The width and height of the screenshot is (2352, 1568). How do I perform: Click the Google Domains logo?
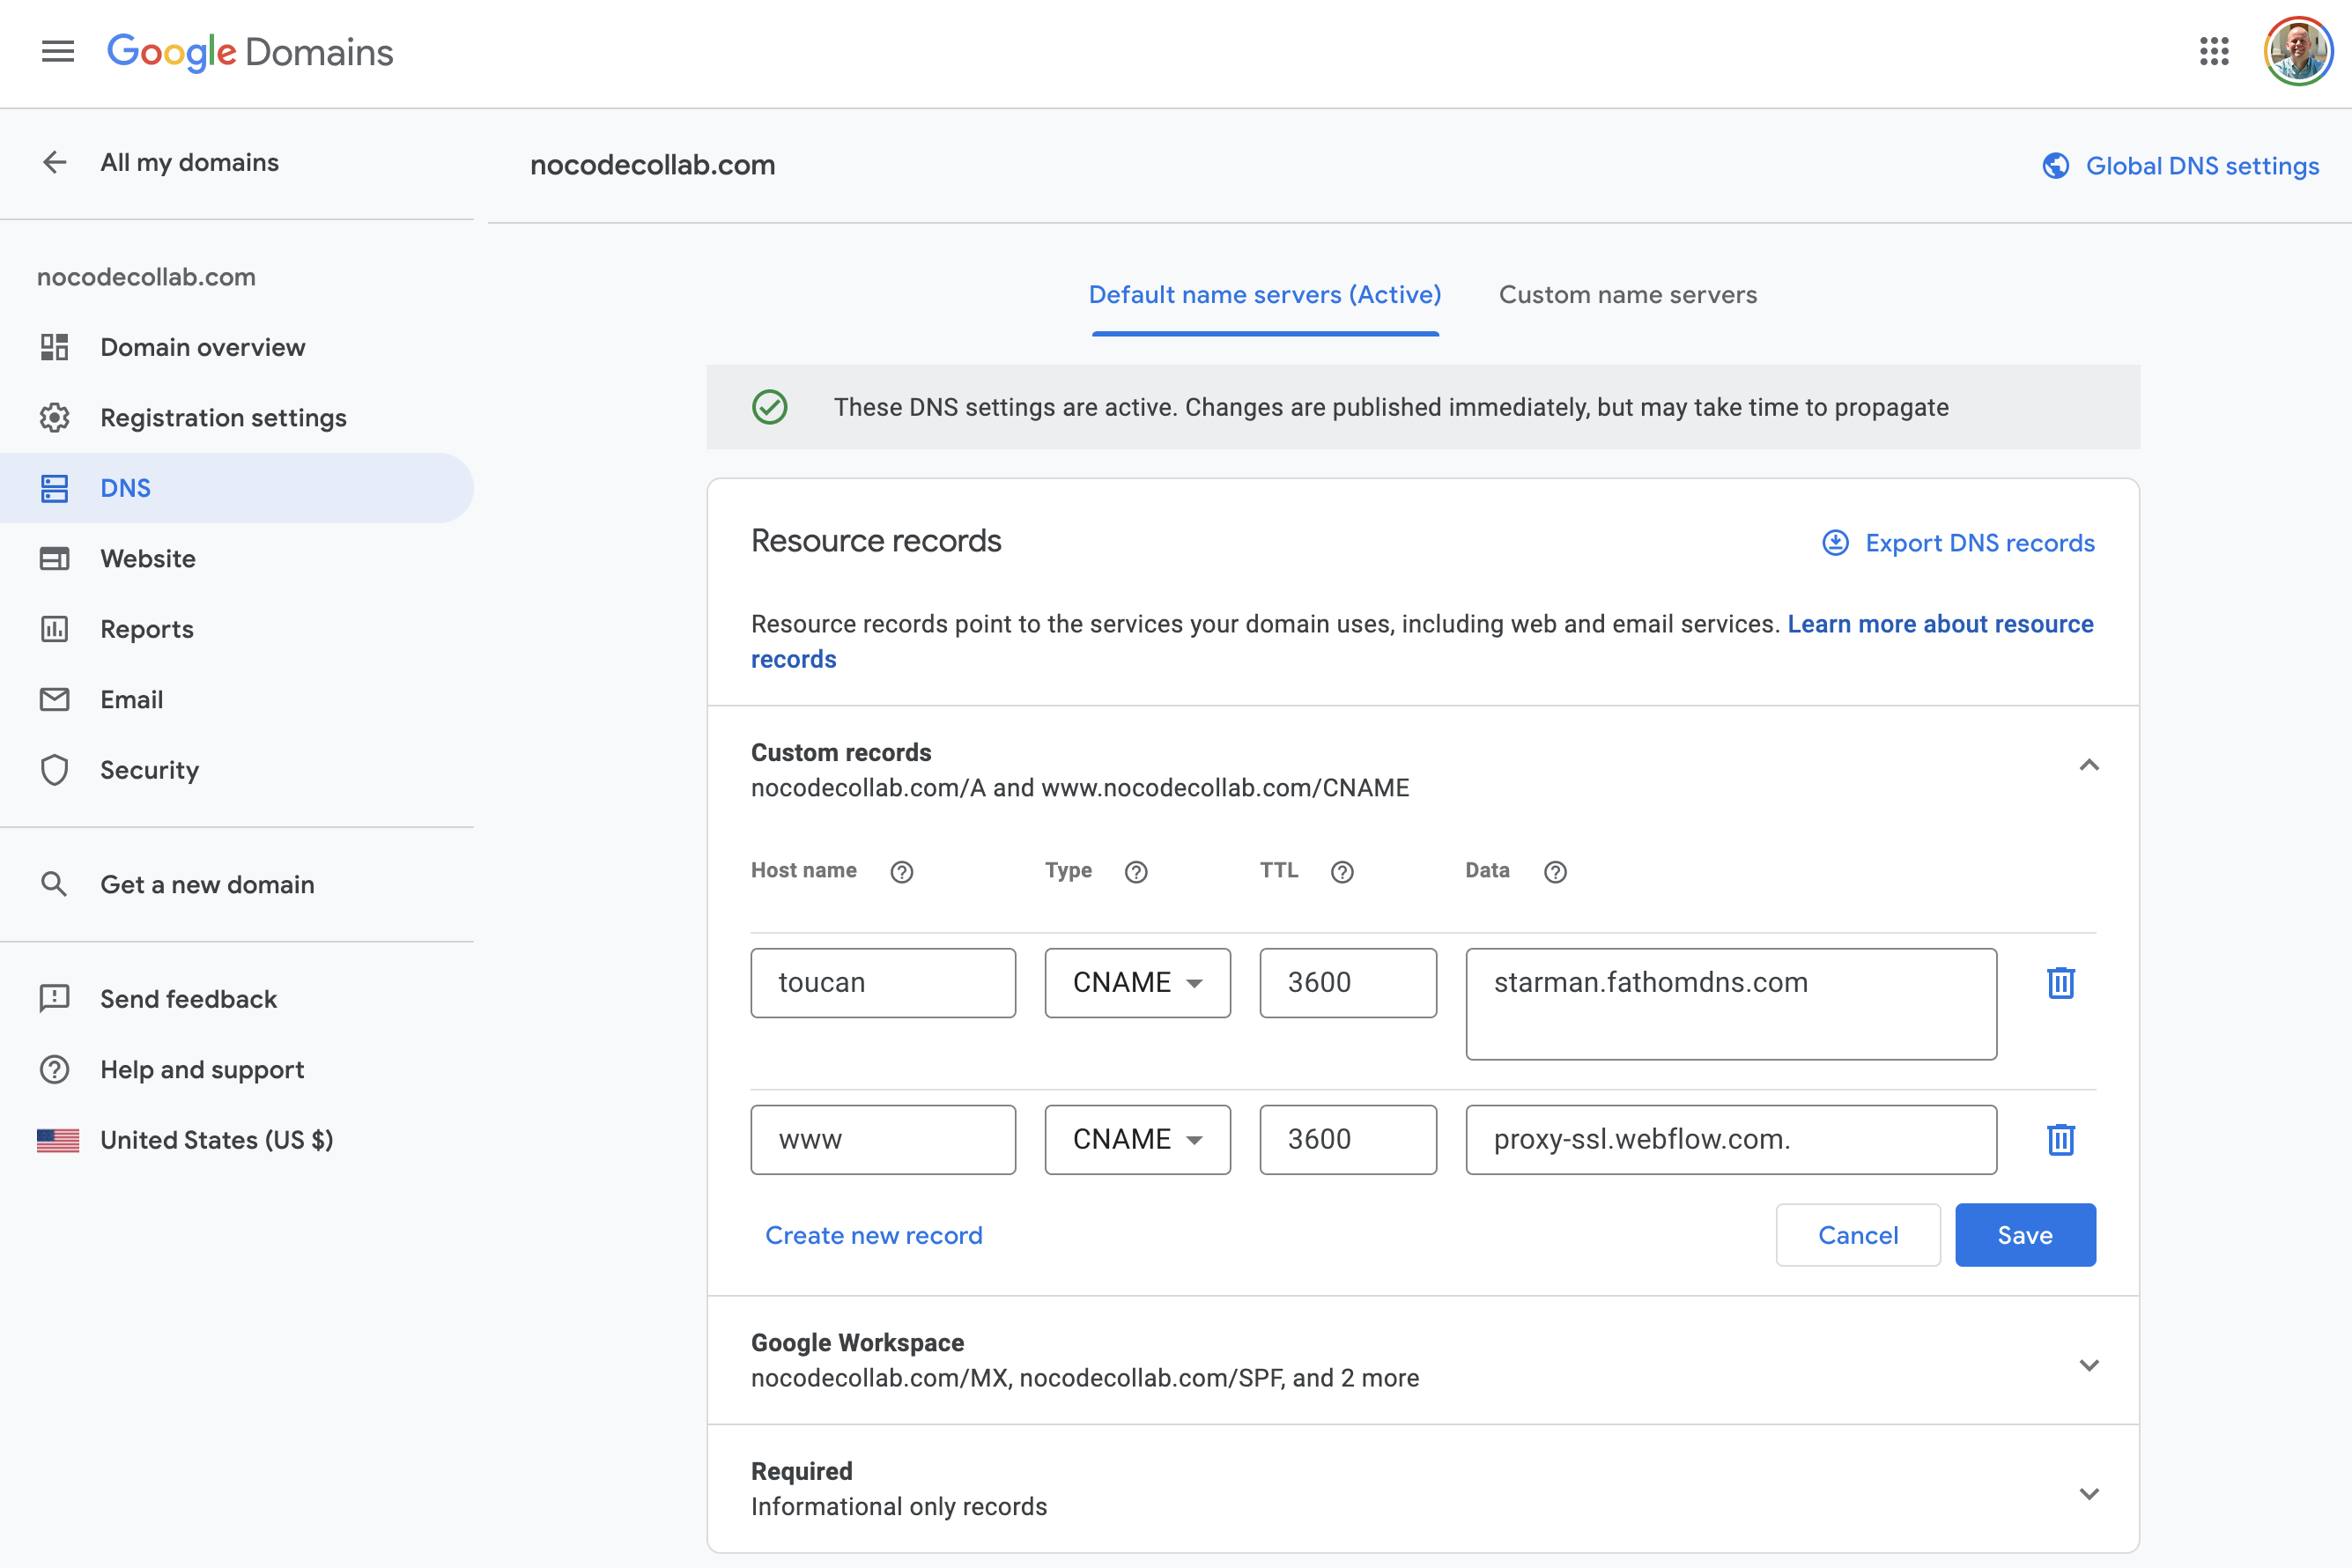tap(250, 52)
